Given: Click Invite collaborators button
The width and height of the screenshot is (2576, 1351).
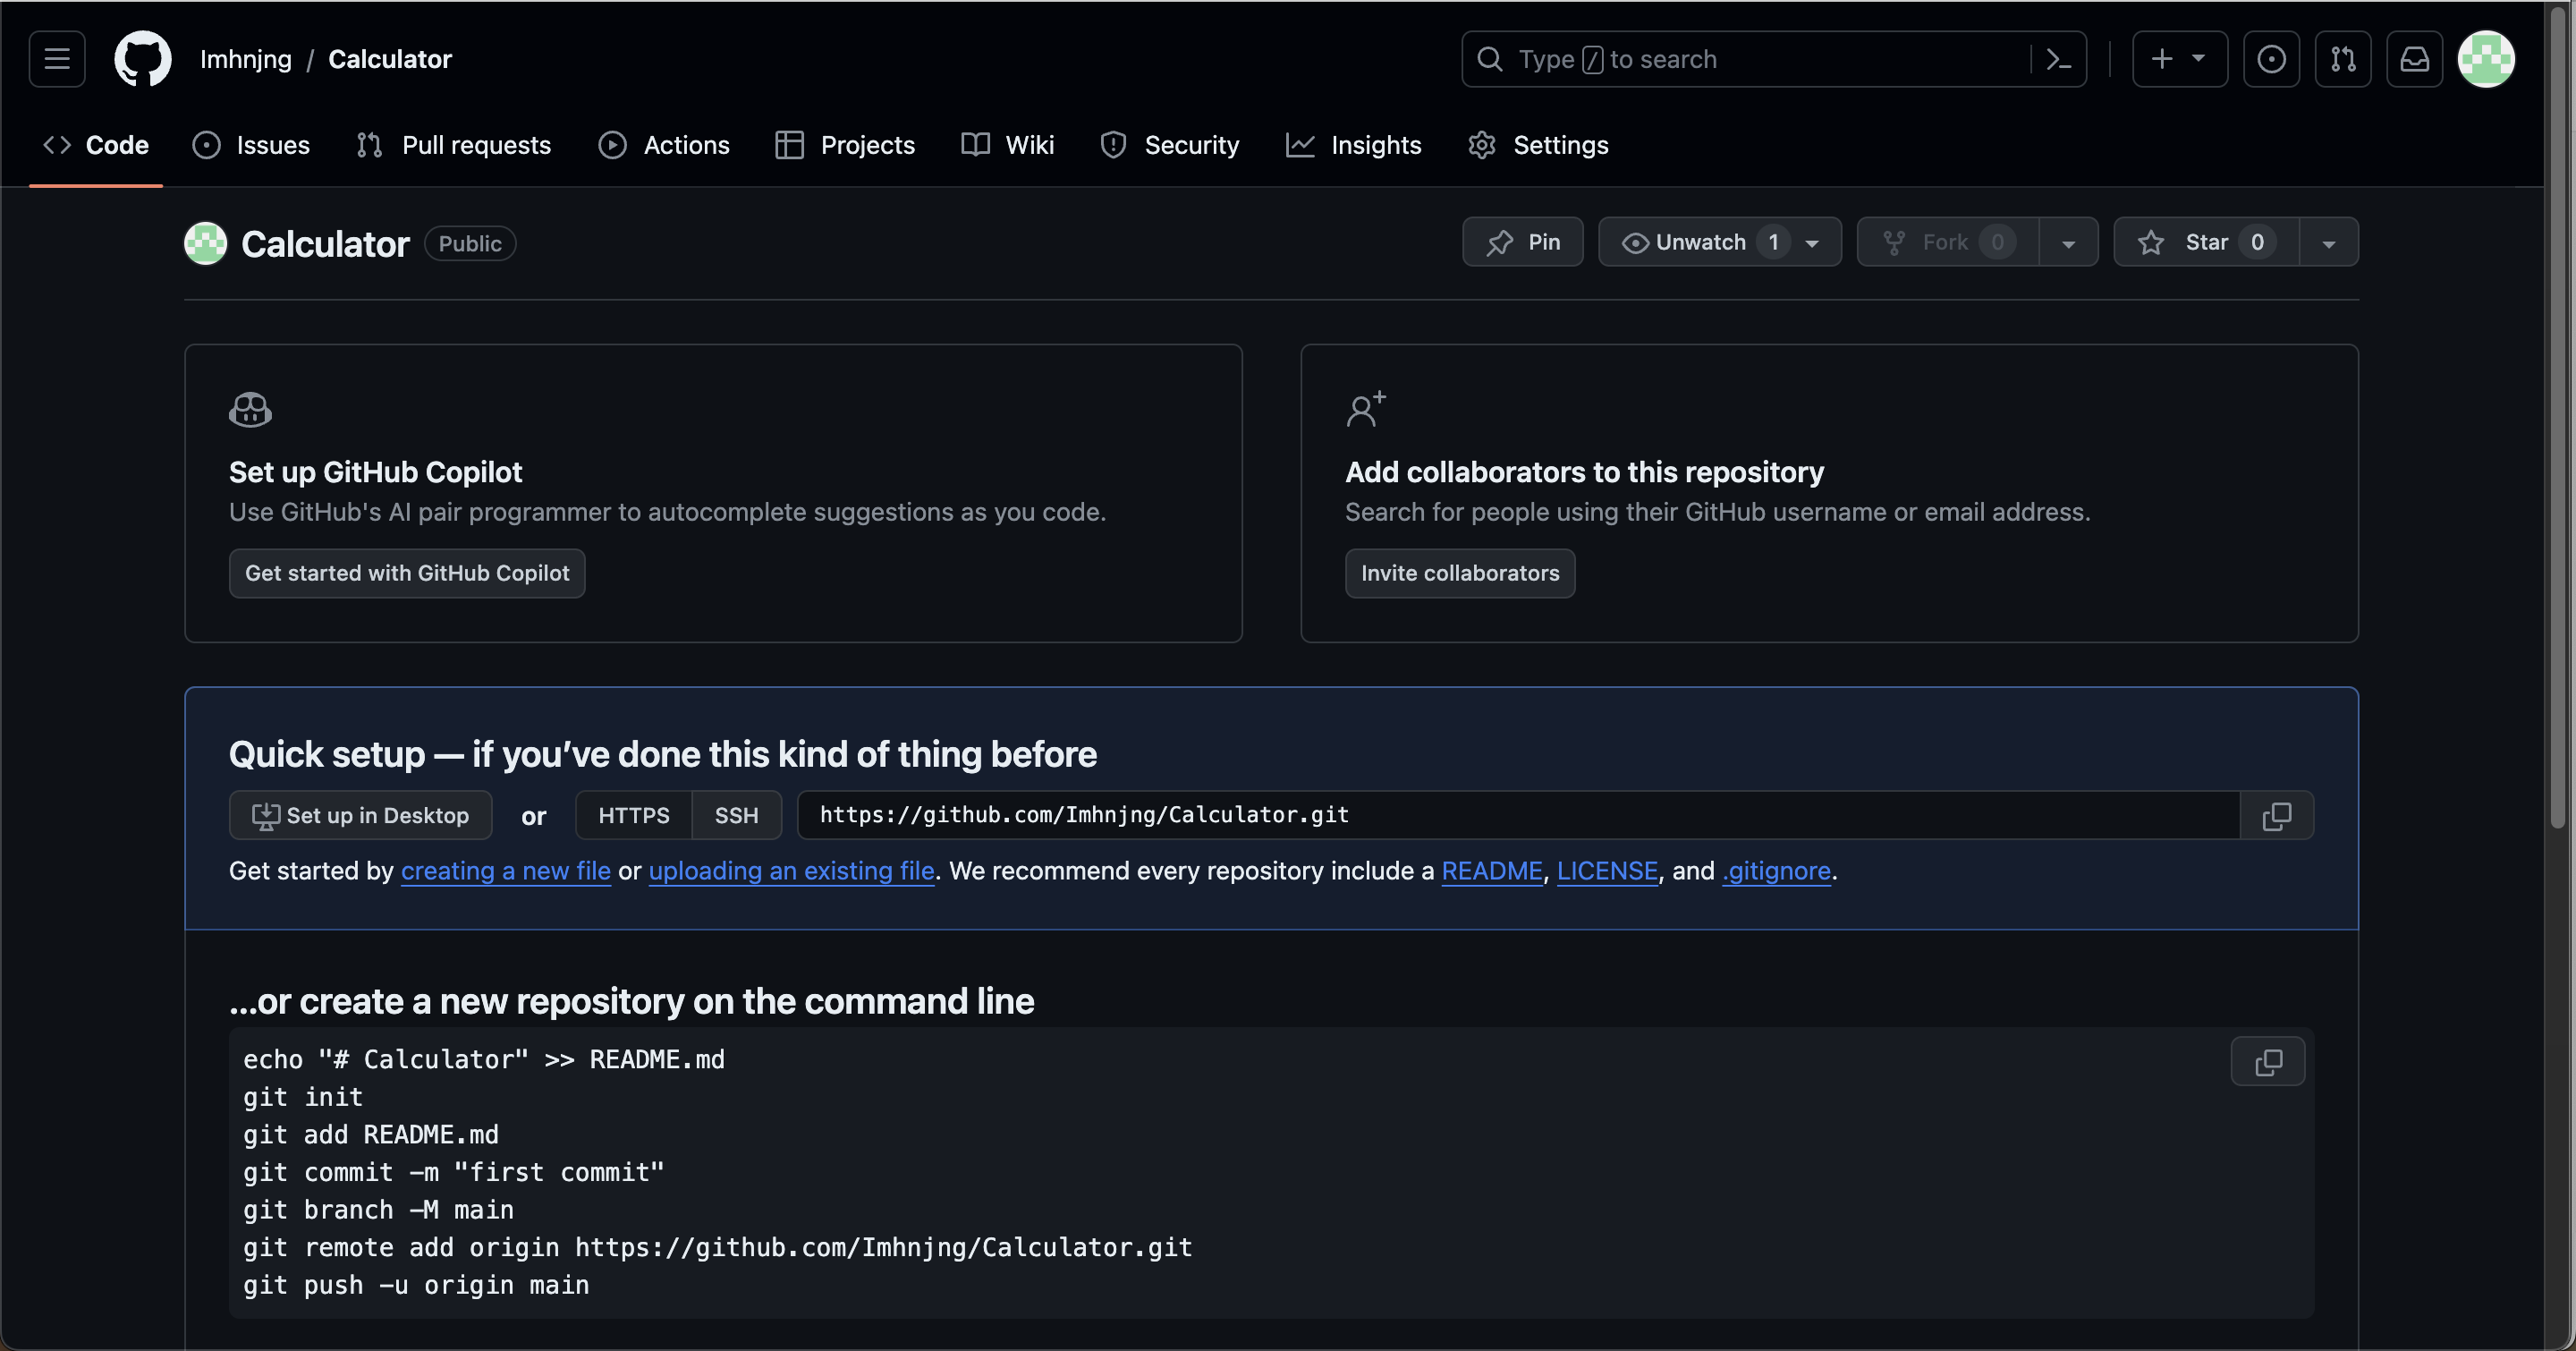Looking at the screenshot, I should pos(1460,574).
